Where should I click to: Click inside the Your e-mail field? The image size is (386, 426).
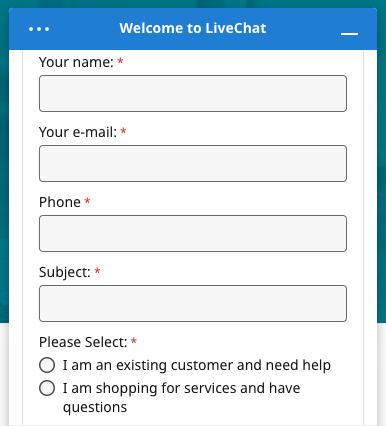coord(193,163)
